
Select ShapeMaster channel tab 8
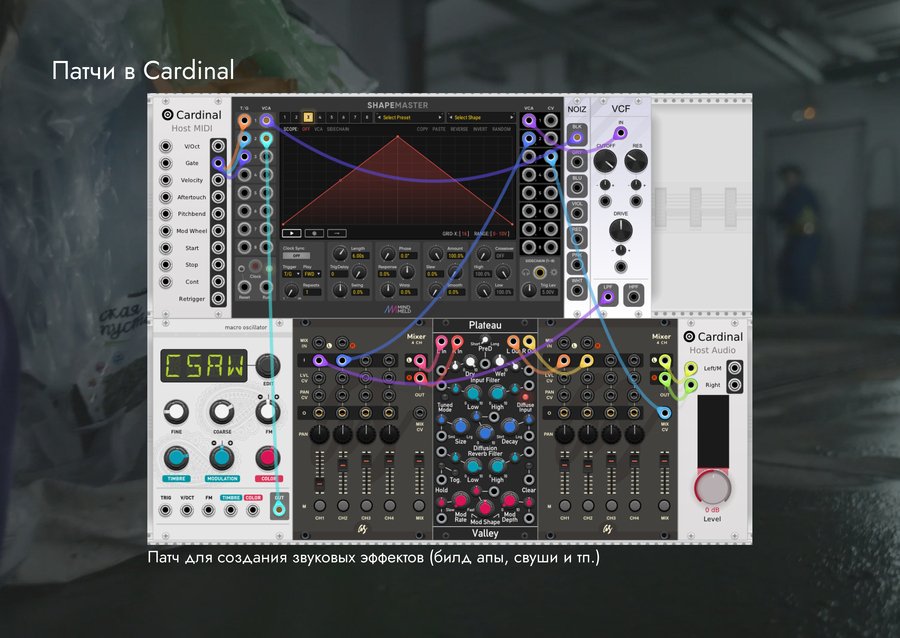point(367,118)
